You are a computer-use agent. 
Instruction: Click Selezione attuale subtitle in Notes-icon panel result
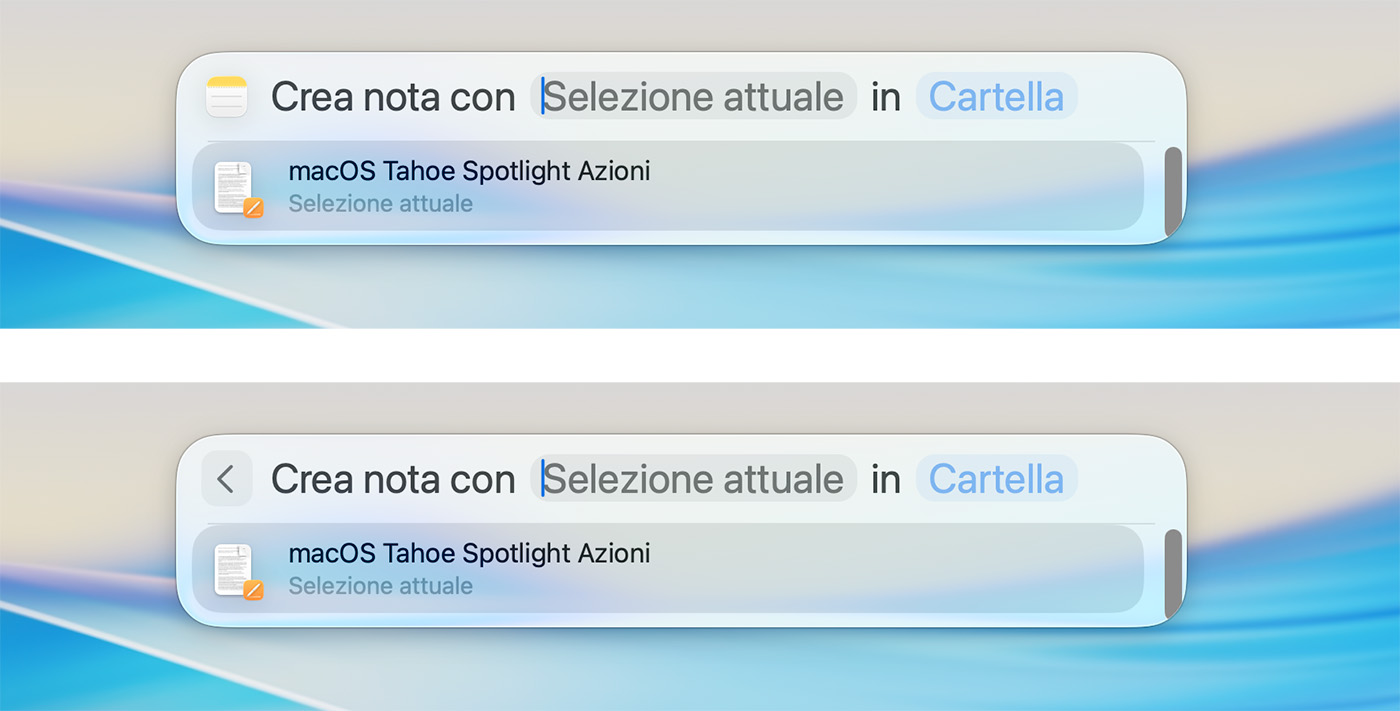tap(380, 204)
